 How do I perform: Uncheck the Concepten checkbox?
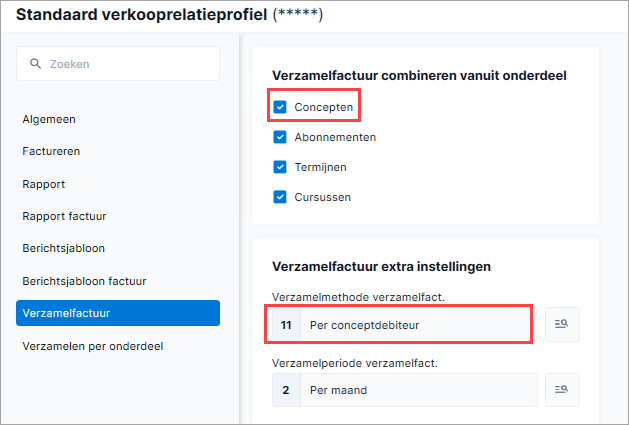pyautogui.click(x=280, y=107)
